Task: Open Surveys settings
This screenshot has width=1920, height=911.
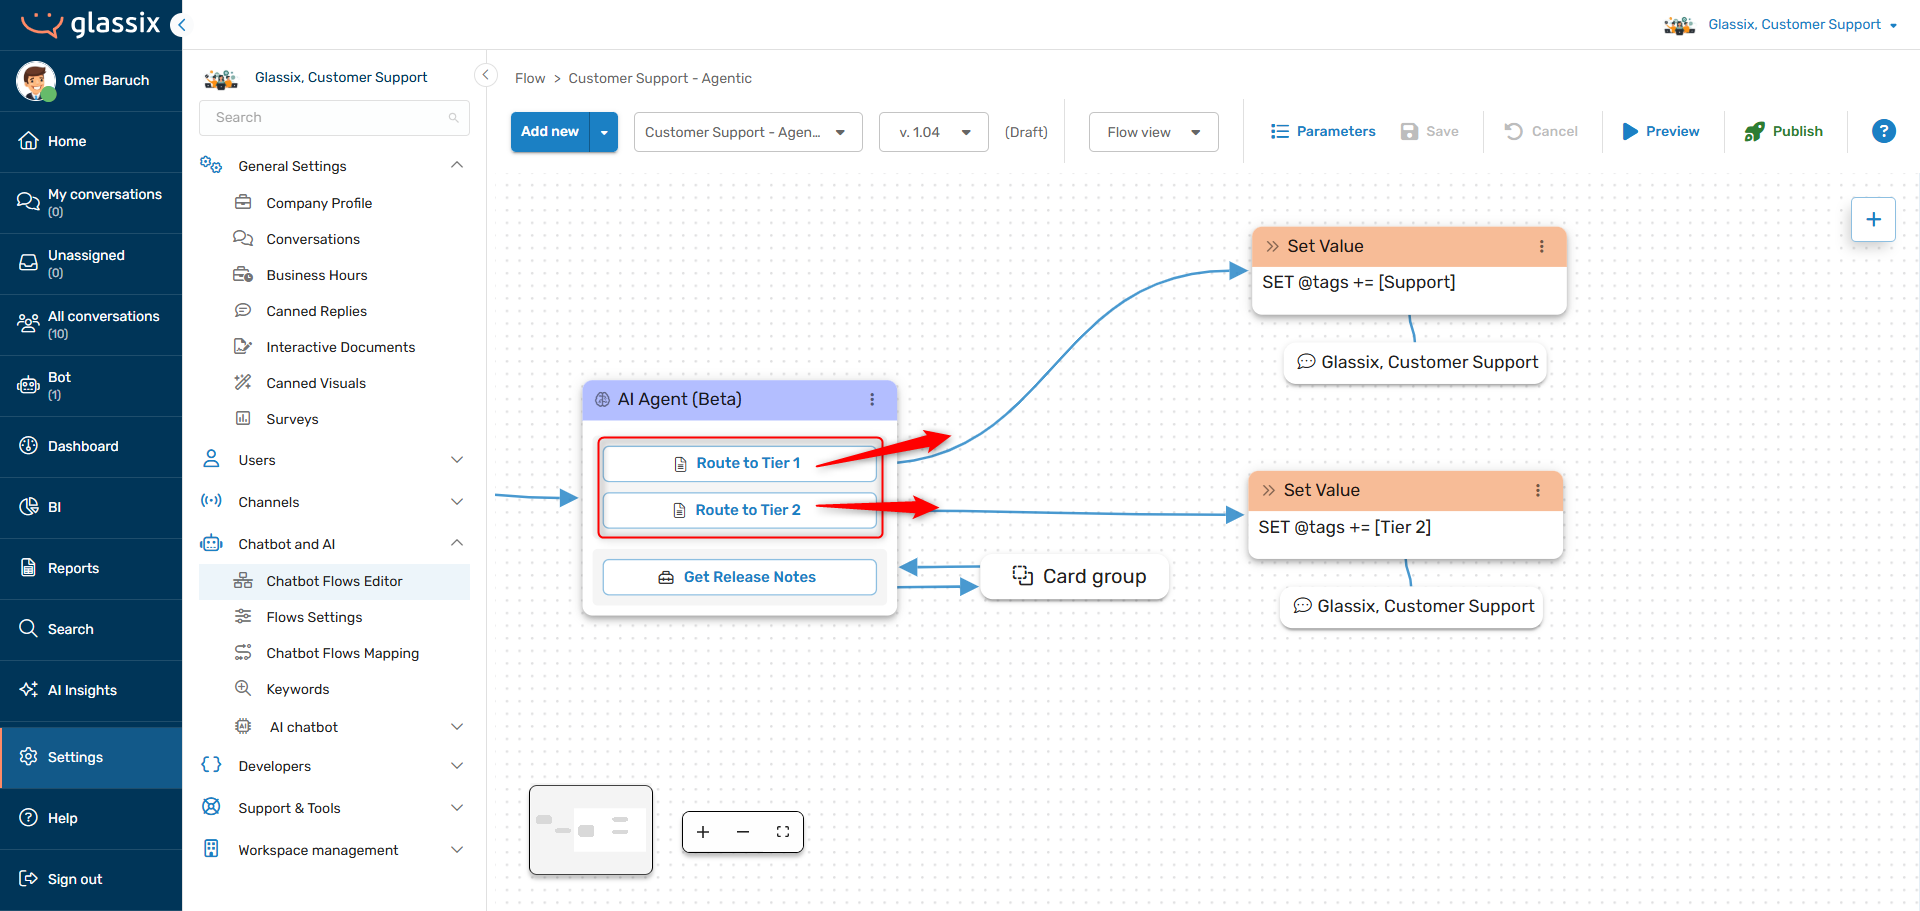Action: coord(292,419)
